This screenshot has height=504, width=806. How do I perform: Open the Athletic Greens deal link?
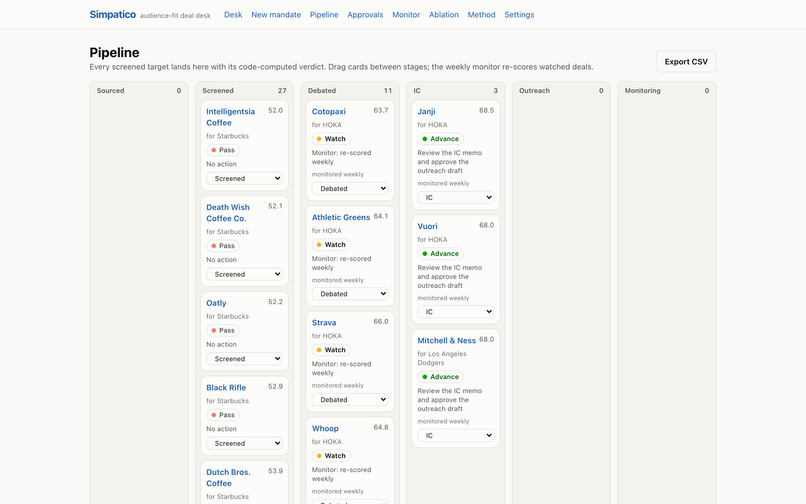pos(341,217)
